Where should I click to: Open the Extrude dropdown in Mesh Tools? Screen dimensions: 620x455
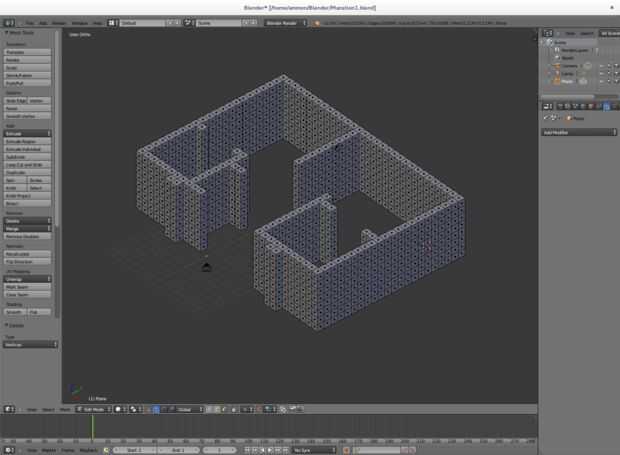click(x=27, y=133)
